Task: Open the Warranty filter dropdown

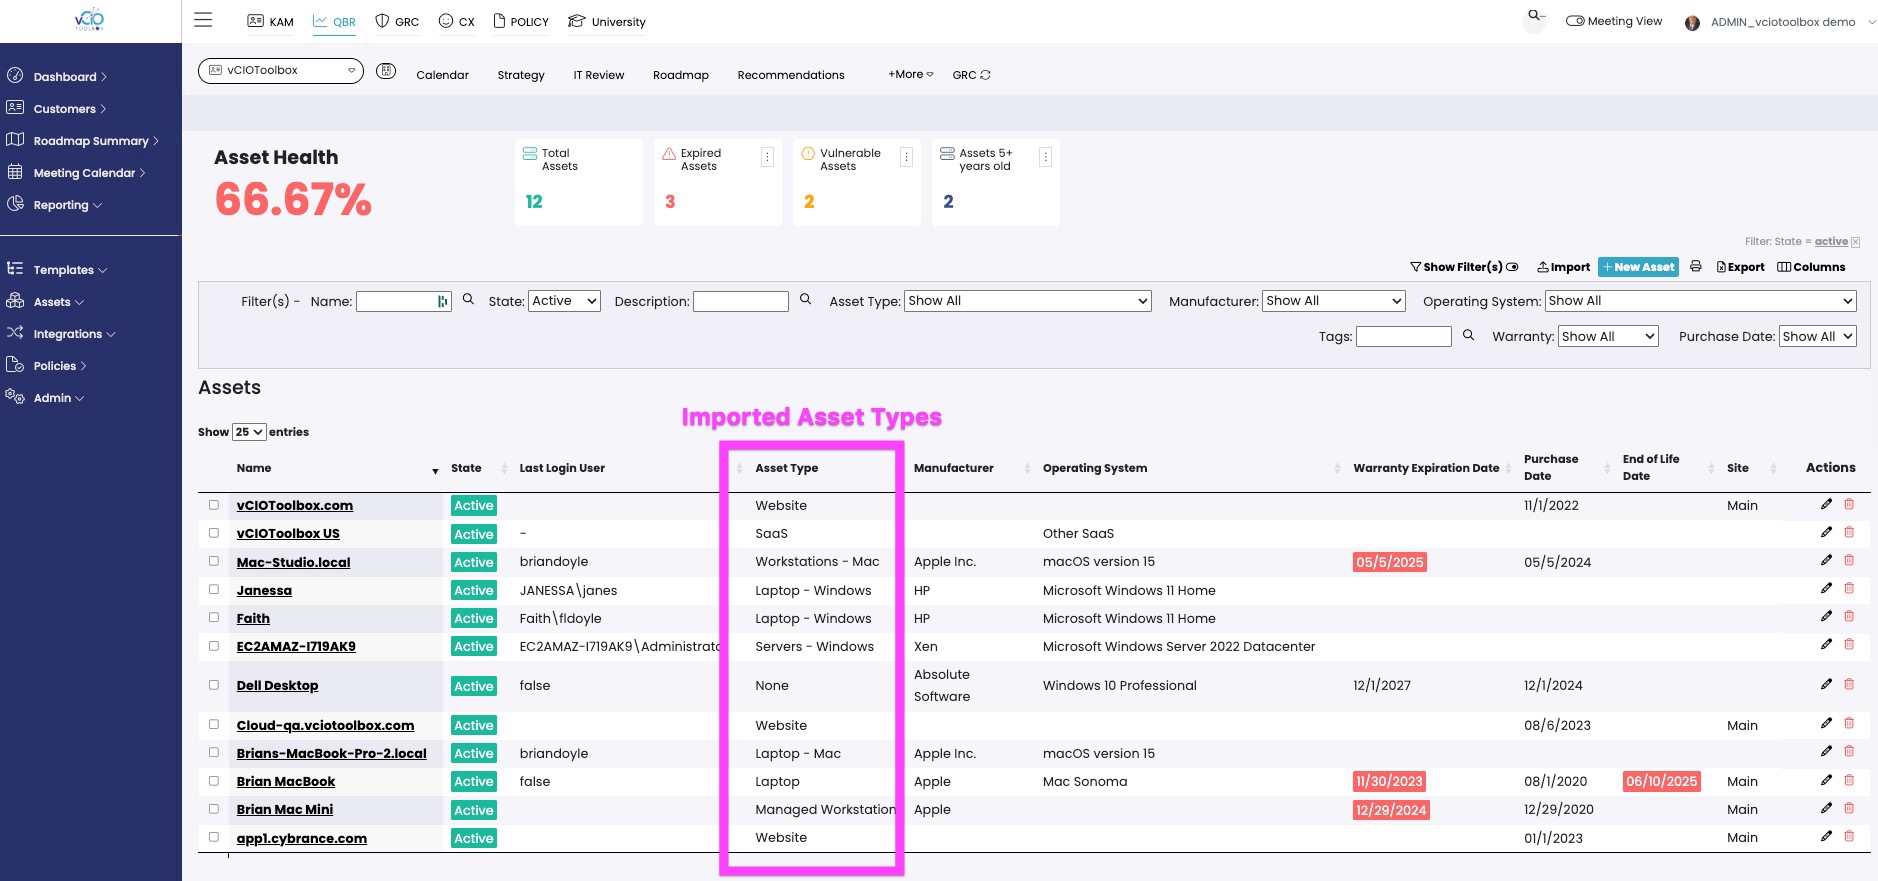Action: [x=1608, y=337]
